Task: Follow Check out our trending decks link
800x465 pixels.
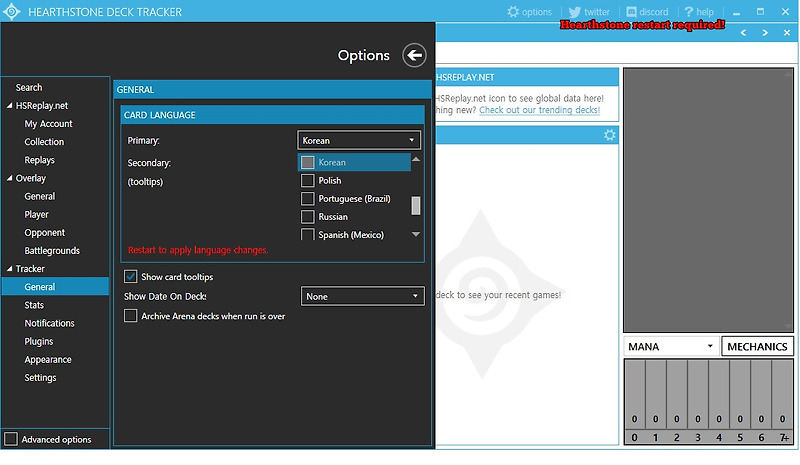Action: [539, 110]
